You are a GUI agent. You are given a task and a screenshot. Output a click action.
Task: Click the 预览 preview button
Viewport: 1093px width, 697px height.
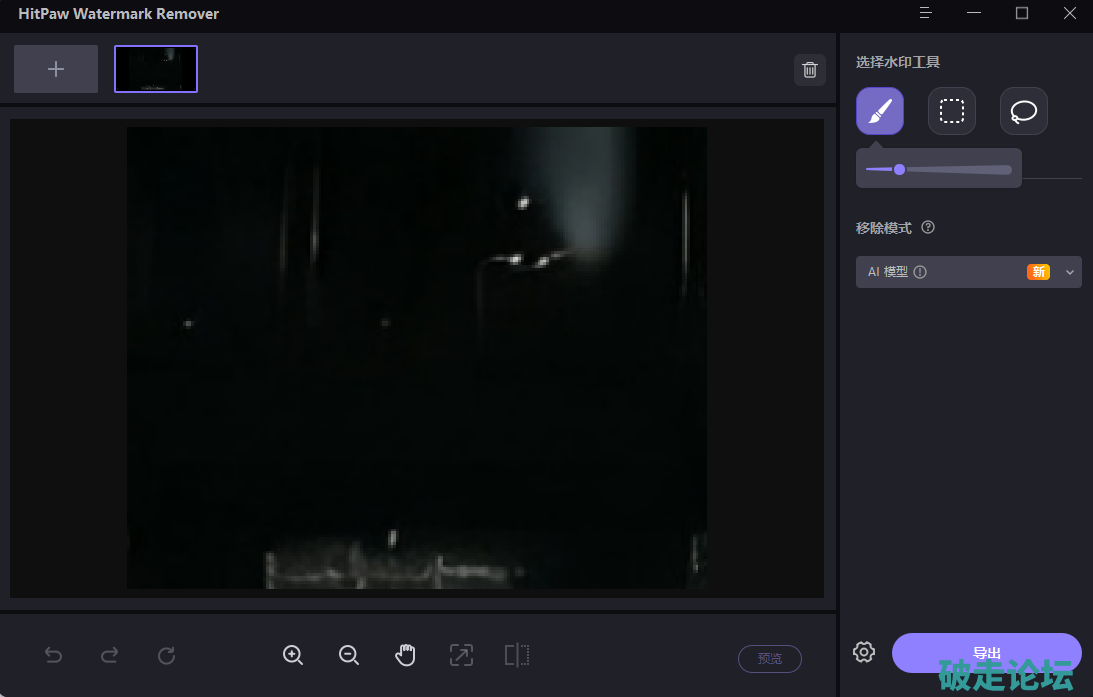click(770, 658)
